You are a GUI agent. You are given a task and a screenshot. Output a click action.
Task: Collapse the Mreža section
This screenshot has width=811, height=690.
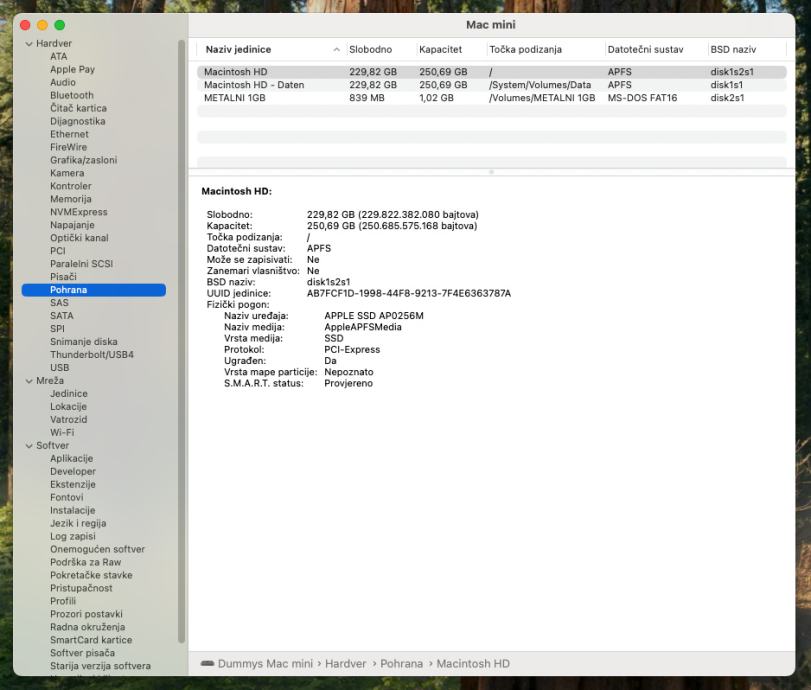[x=29, y=381]
